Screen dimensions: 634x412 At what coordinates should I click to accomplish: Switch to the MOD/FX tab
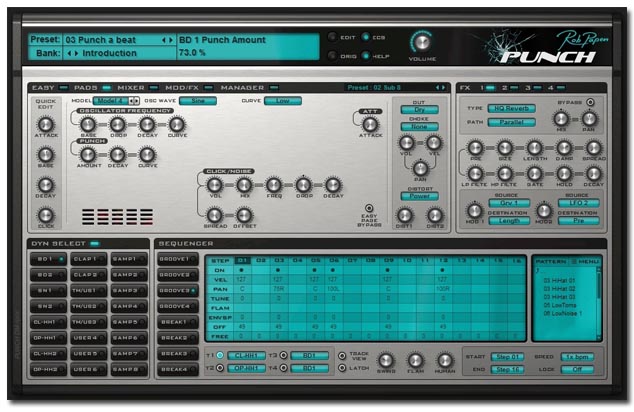pyautogui.click(x=188, y=88)
